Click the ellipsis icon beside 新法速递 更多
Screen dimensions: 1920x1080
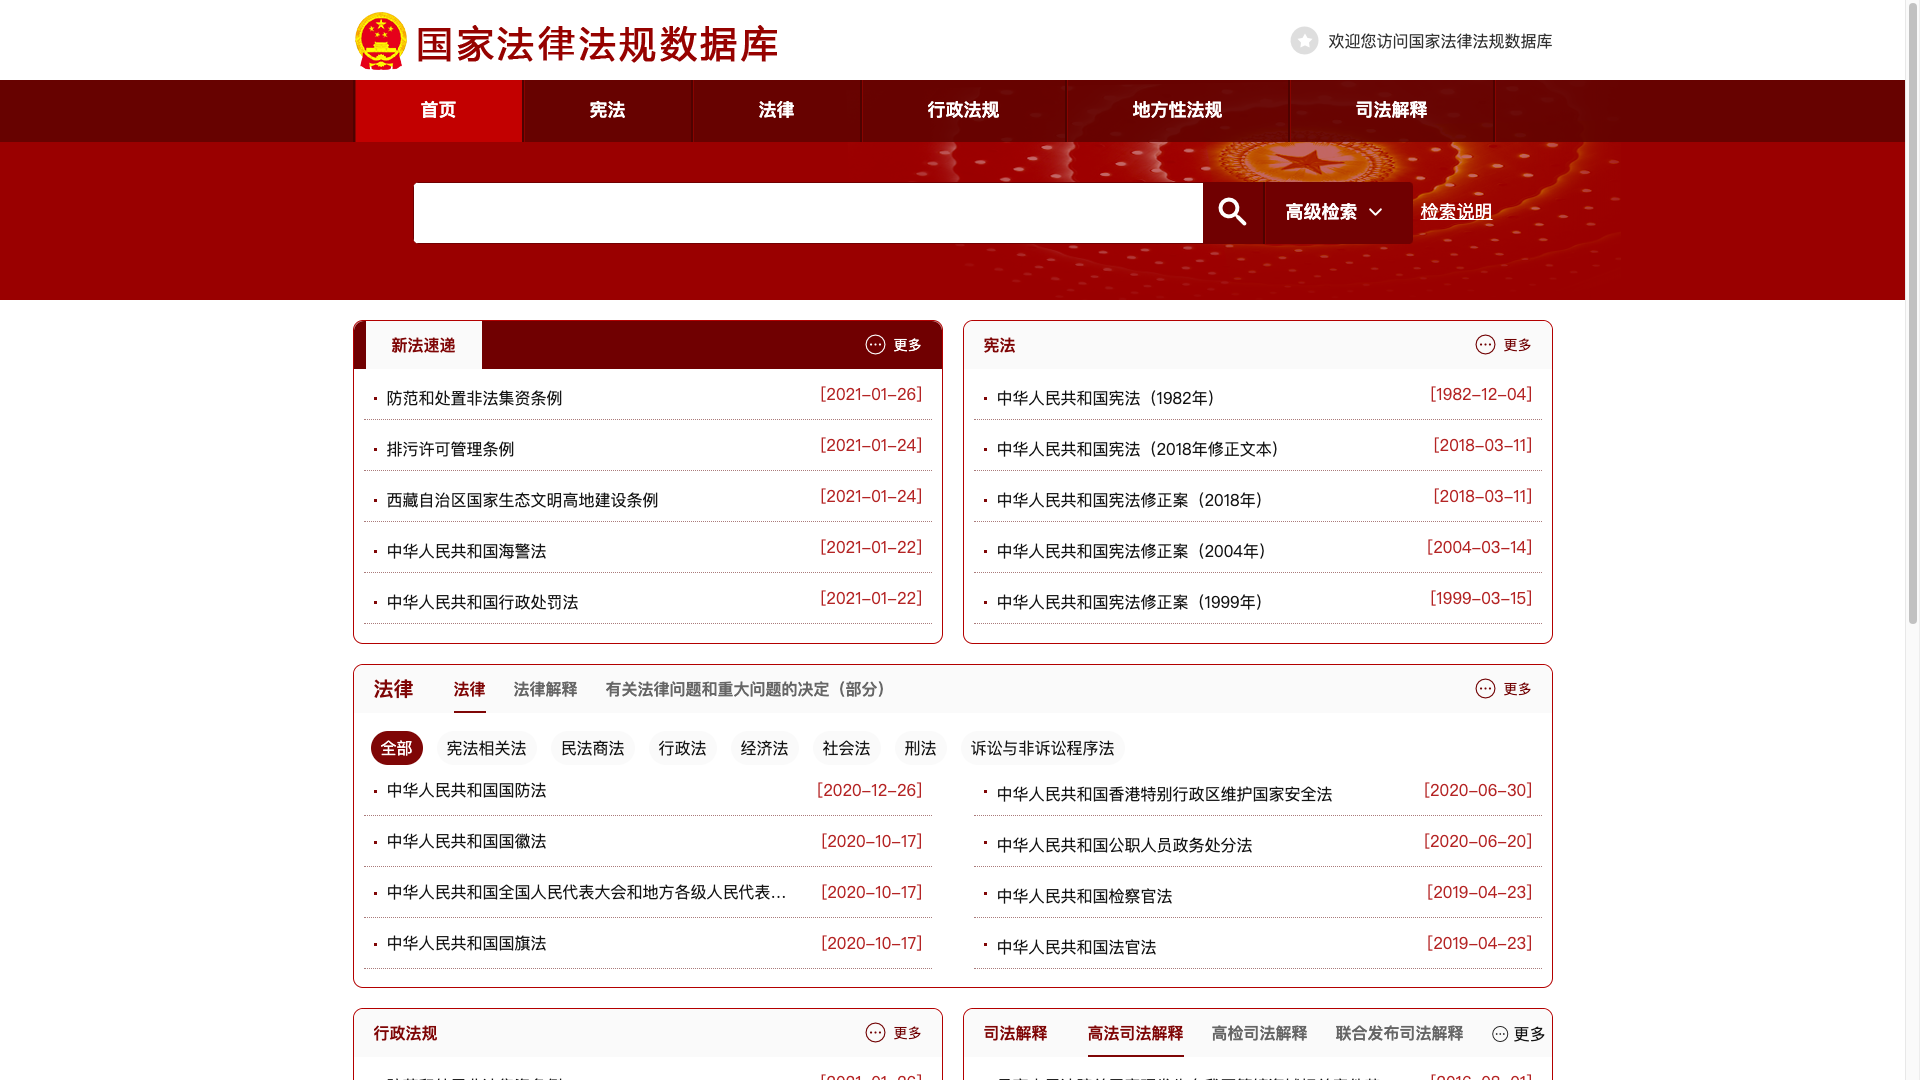tap(875, 344)
